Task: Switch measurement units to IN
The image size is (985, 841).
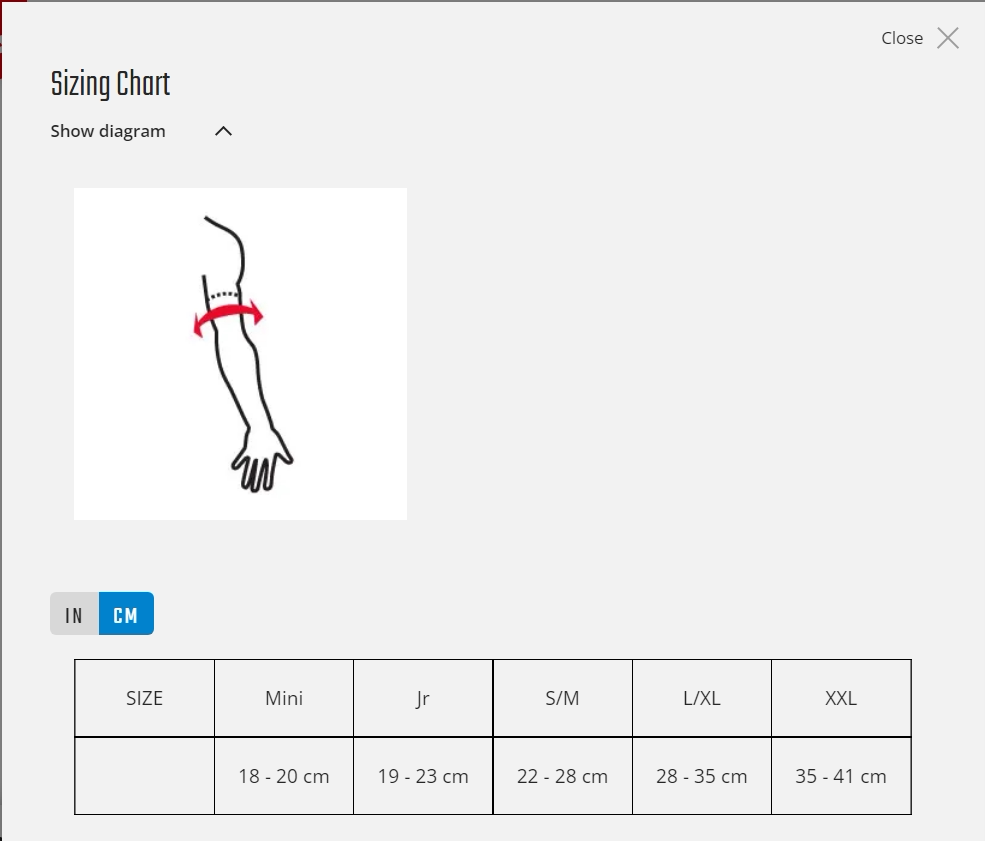Action: point(74,615)
